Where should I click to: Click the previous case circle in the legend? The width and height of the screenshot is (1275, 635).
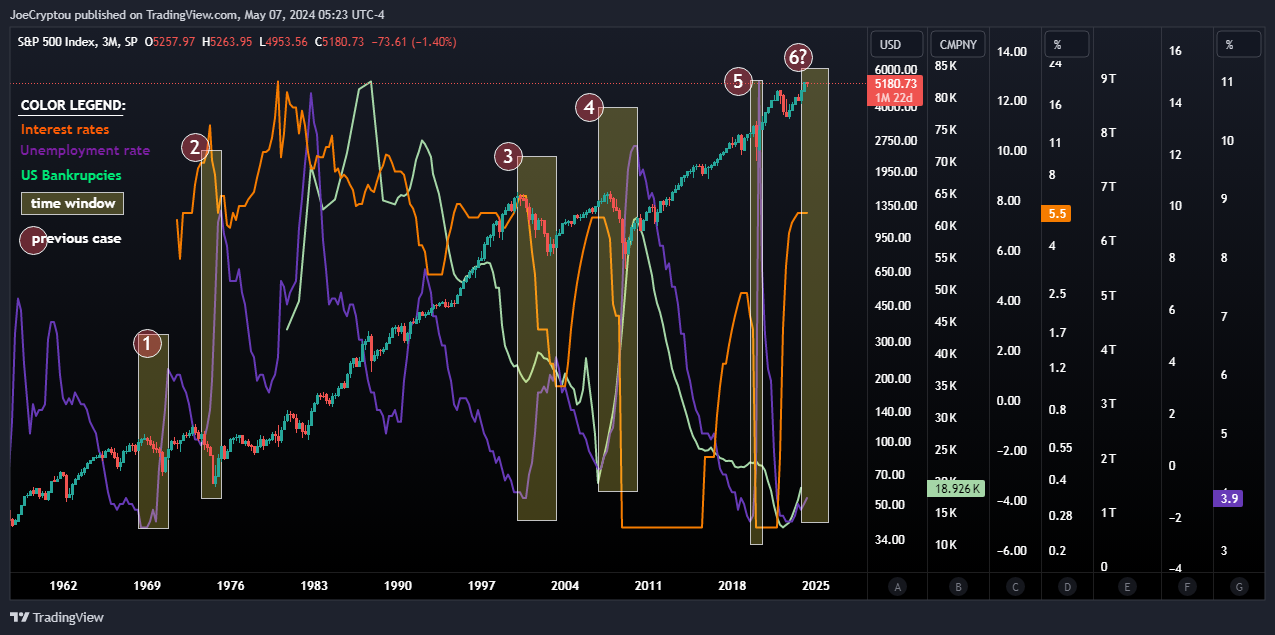(33, 240)
